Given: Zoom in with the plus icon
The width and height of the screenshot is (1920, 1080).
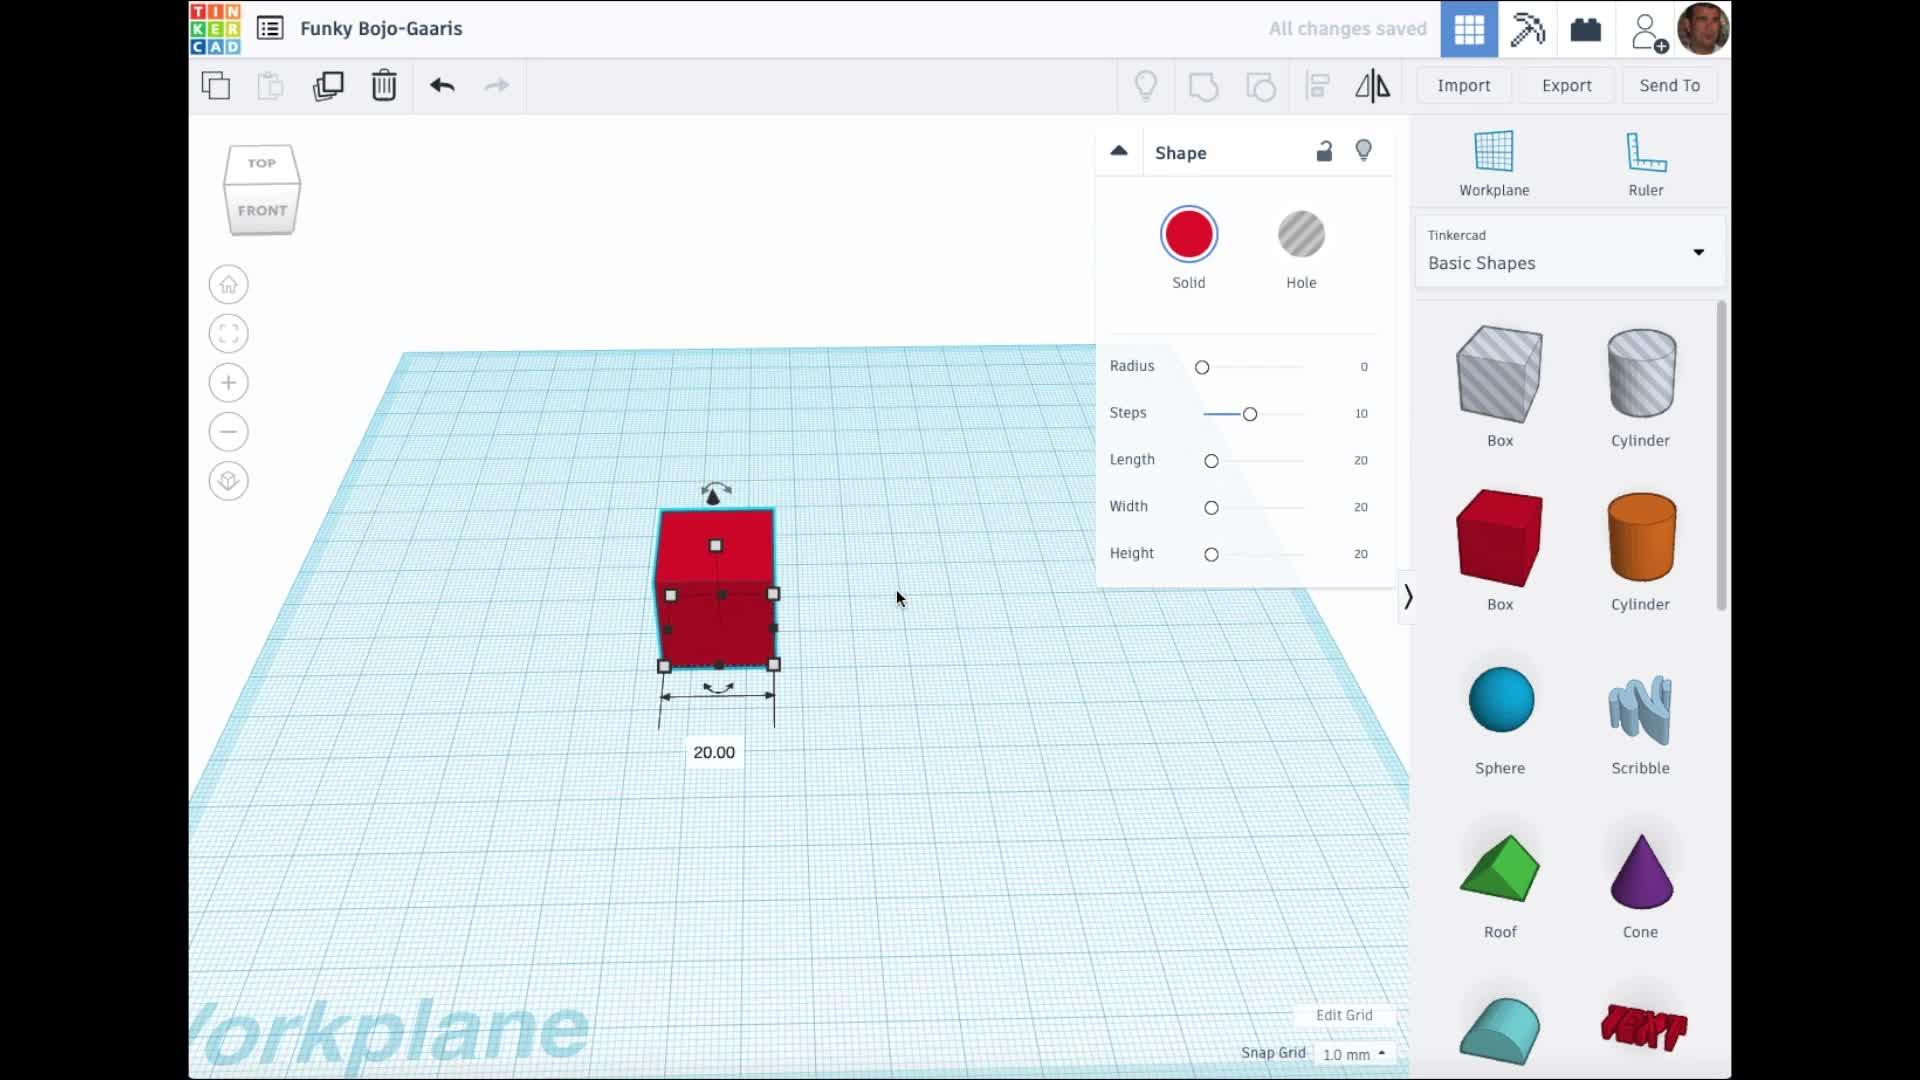Looking at the screenshot, I should pos(228,383).
